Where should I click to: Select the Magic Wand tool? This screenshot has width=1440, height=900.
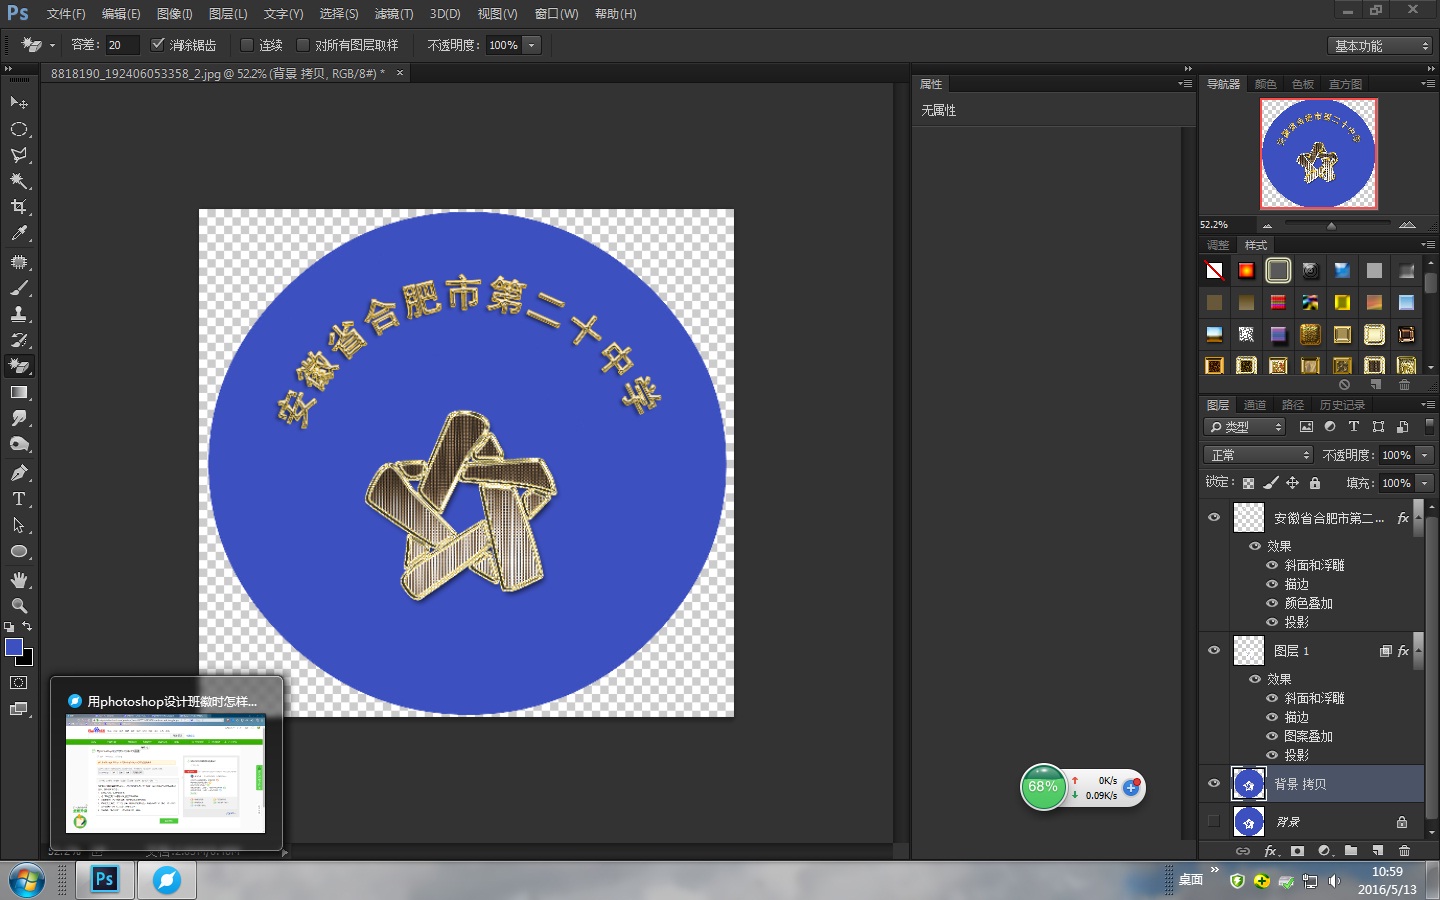tap(19, 181)
